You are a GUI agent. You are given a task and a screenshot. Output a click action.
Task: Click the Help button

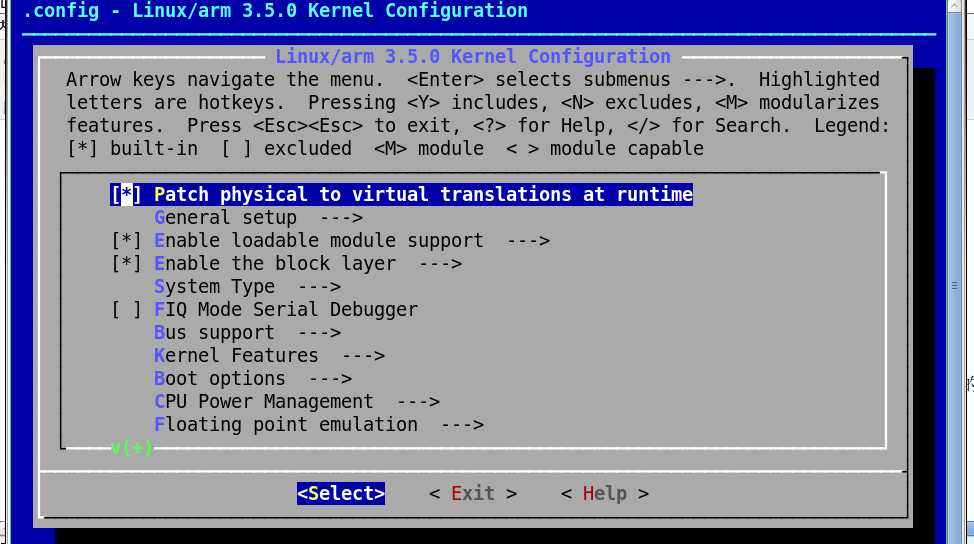point(605,493)
